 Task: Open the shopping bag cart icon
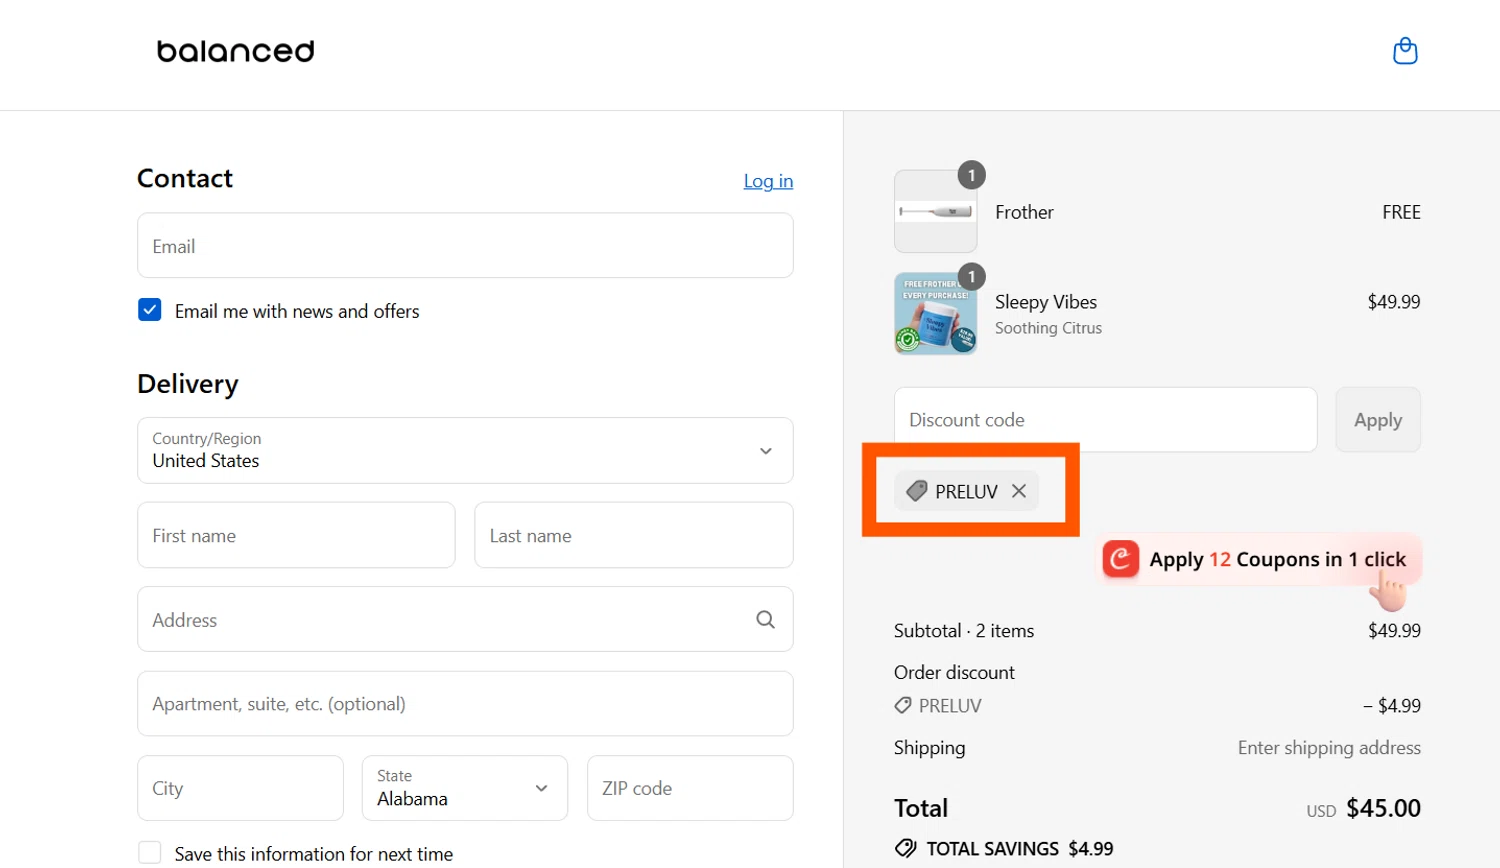(1405, 51)
